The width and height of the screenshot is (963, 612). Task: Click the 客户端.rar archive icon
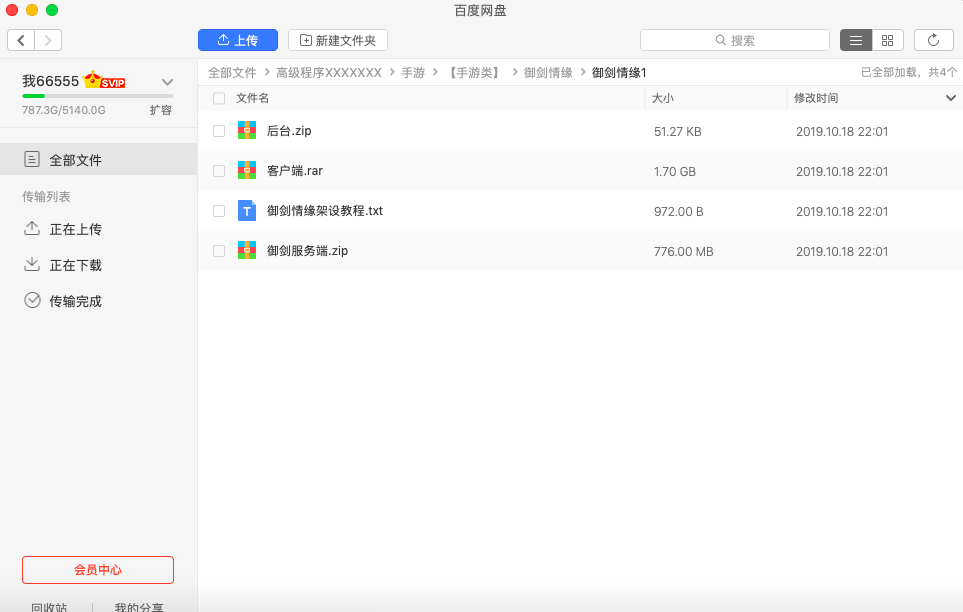coord(247,171)
